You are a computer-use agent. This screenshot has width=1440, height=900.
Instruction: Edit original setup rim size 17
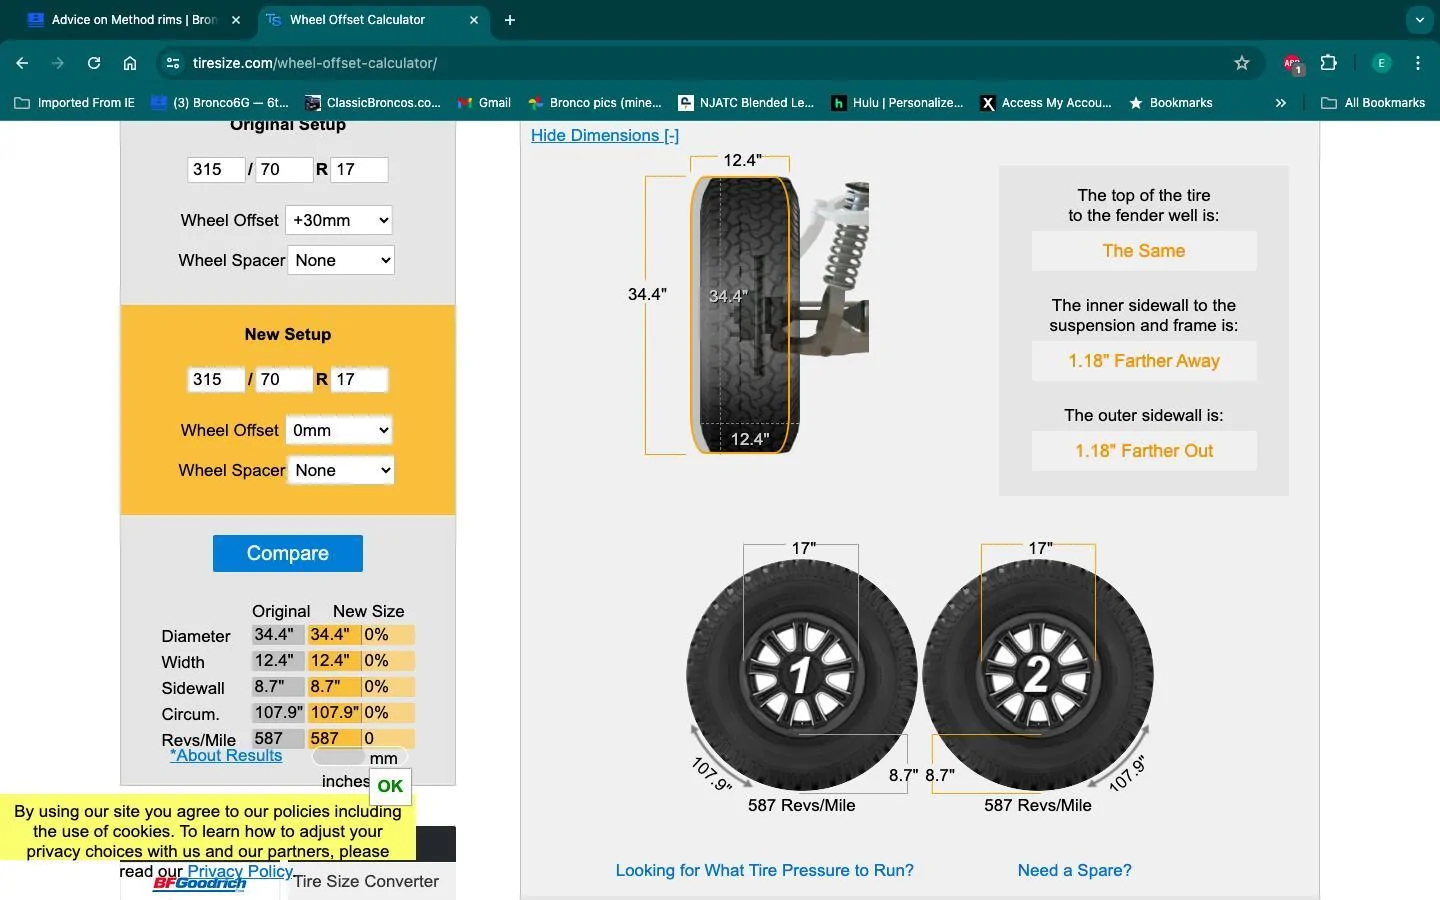click(x=359, y=169)
